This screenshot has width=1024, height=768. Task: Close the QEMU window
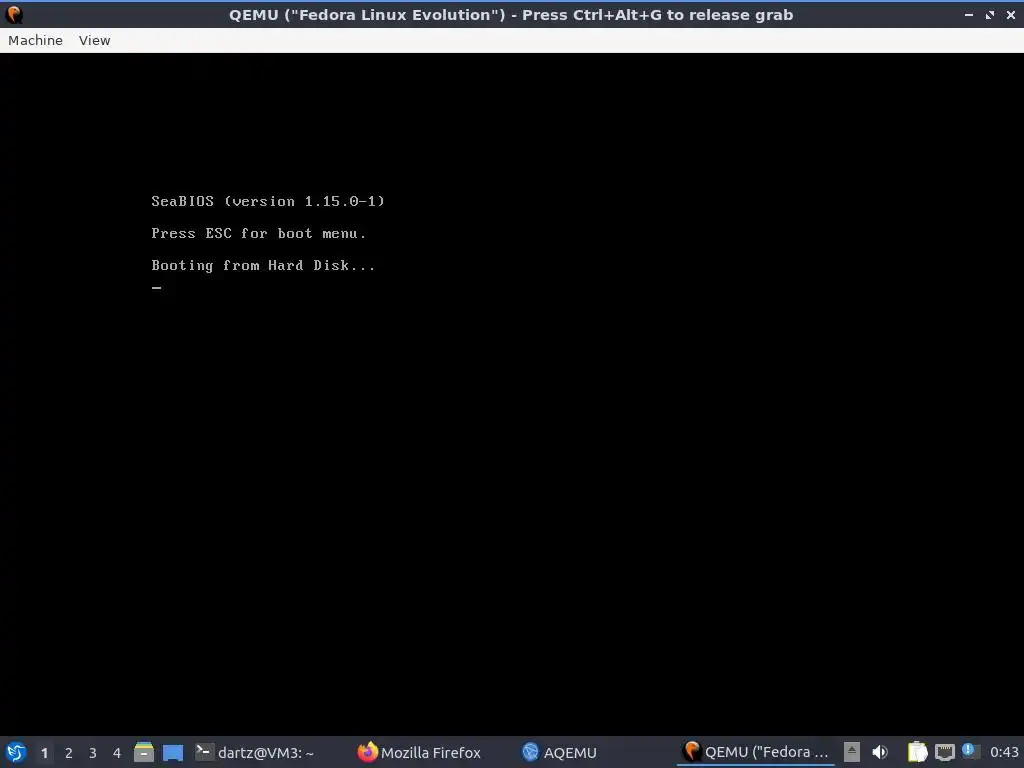point(1010,14)
